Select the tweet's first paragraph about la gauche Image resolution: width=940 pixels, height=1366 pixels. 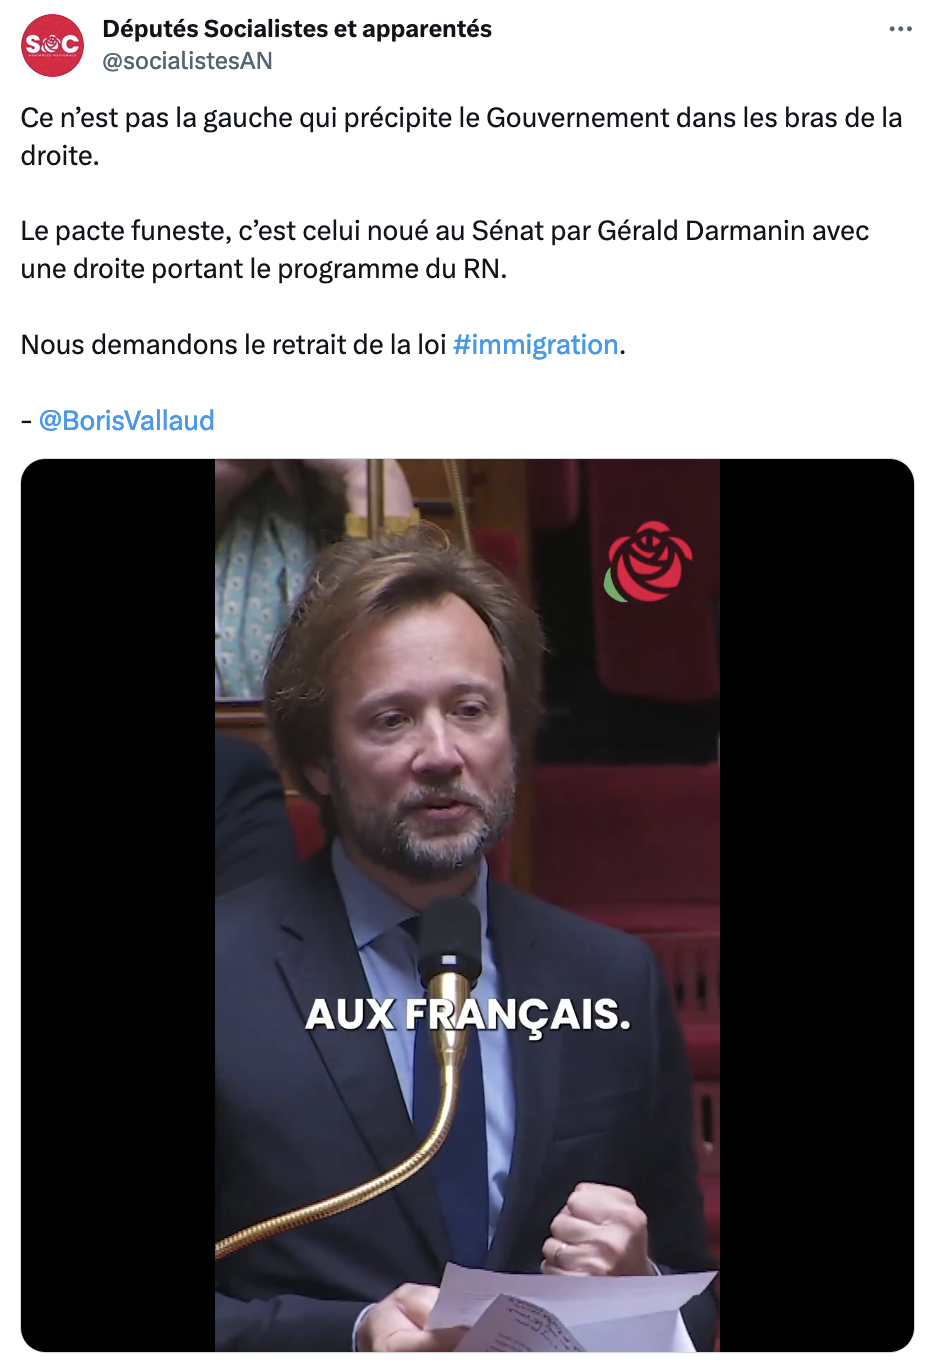click(x=461, y=137)
